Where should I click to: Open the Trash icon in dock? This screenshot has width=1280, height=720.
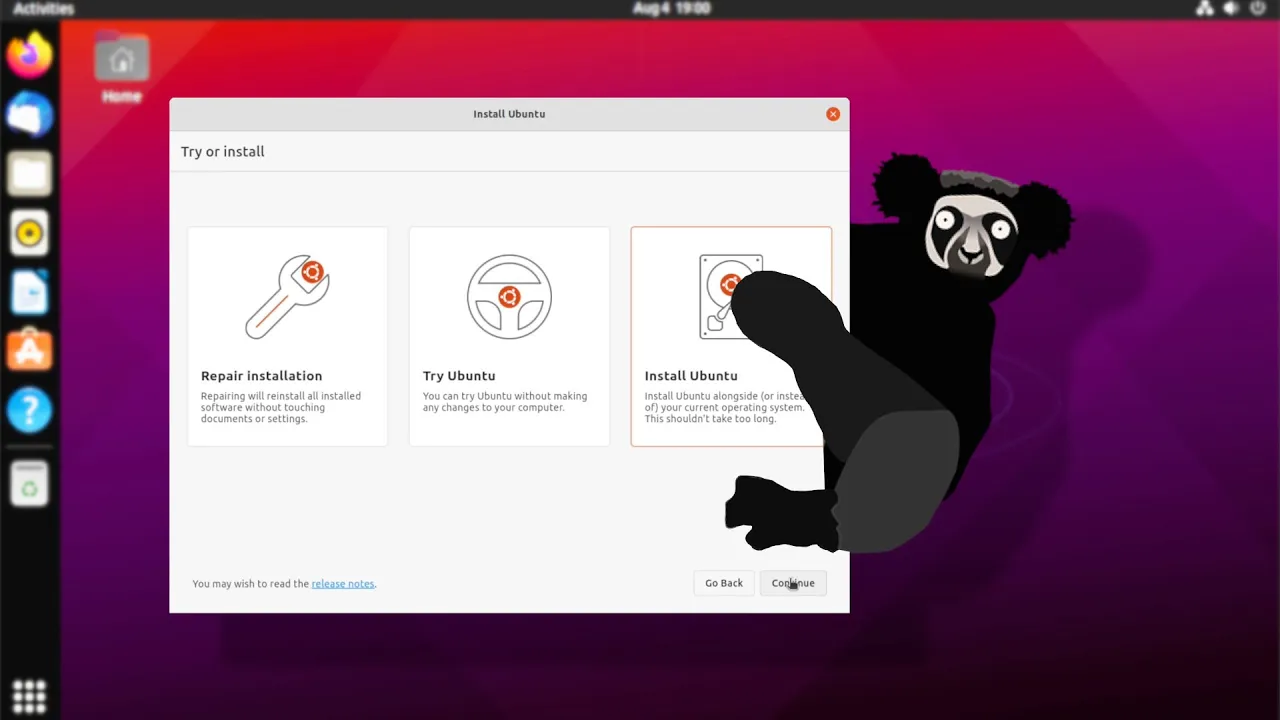(x=29, y=484)
